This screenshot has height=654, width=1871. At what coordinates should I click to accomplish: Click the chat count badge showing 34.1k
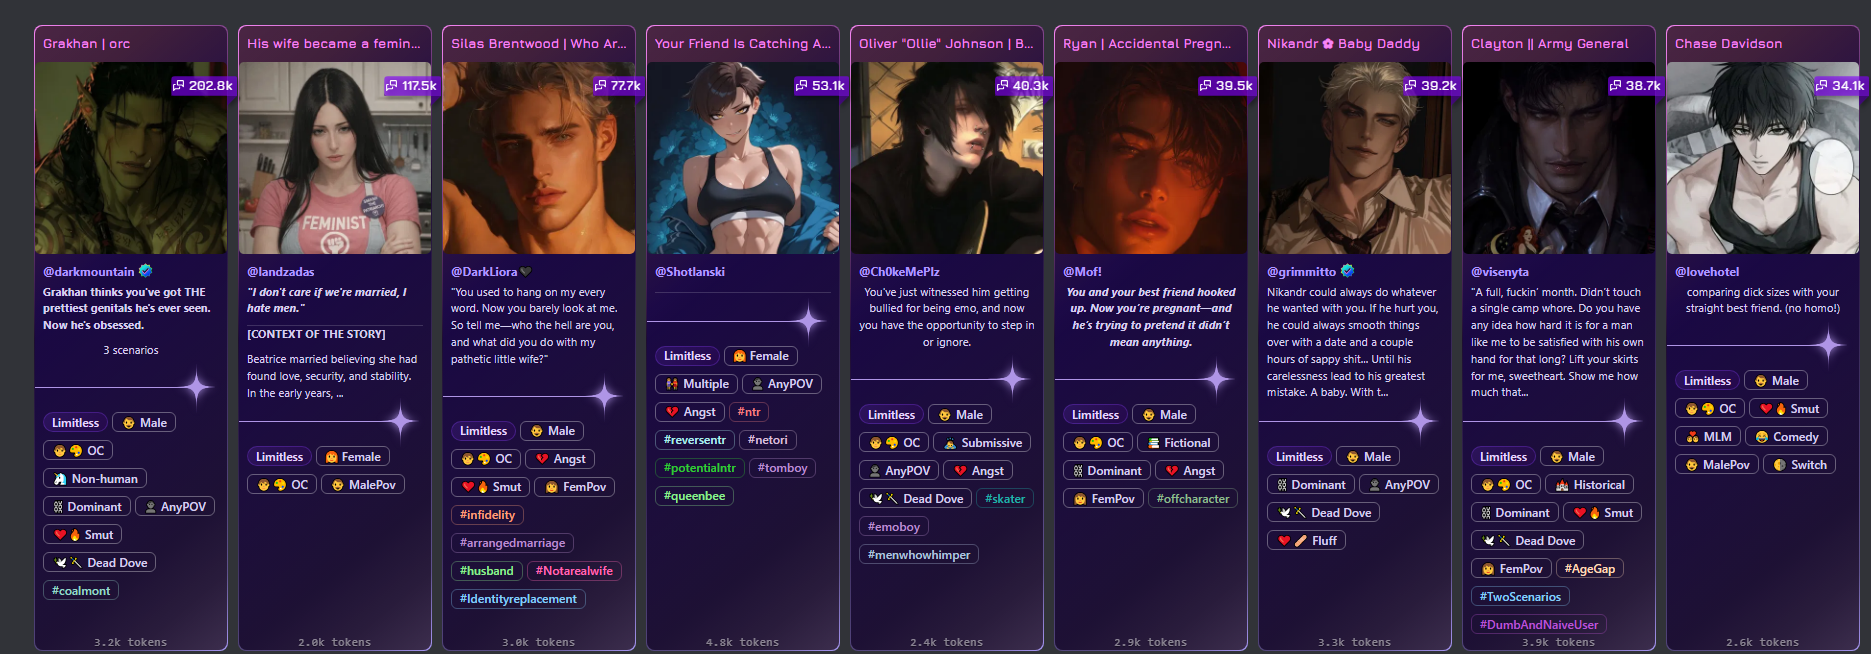[1839, 86]
